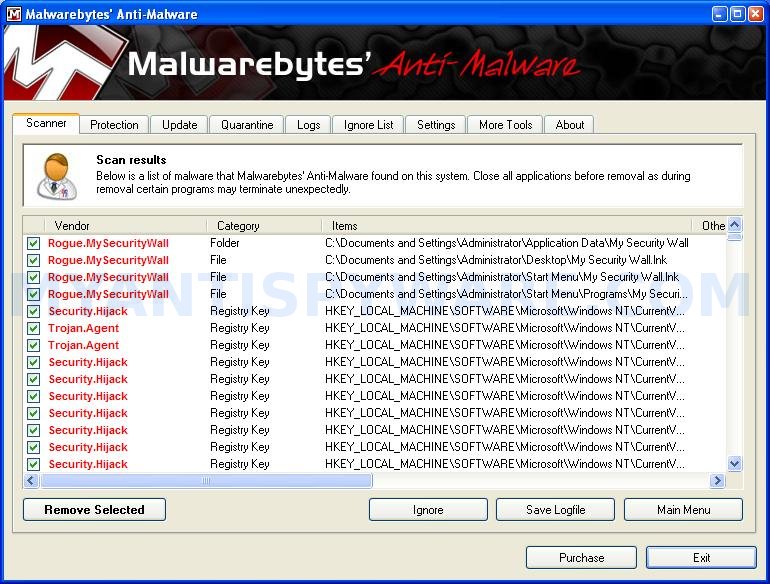Uncheck the first Security.Hijack registry key entry

[33, 311]
